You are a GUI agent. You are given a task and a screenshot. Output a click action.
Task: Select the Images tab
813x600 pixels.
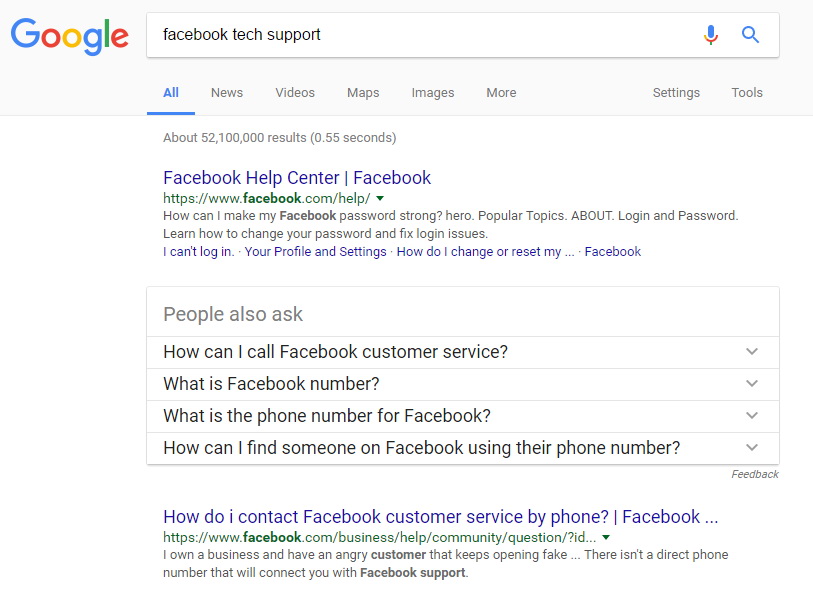[432, 93]
